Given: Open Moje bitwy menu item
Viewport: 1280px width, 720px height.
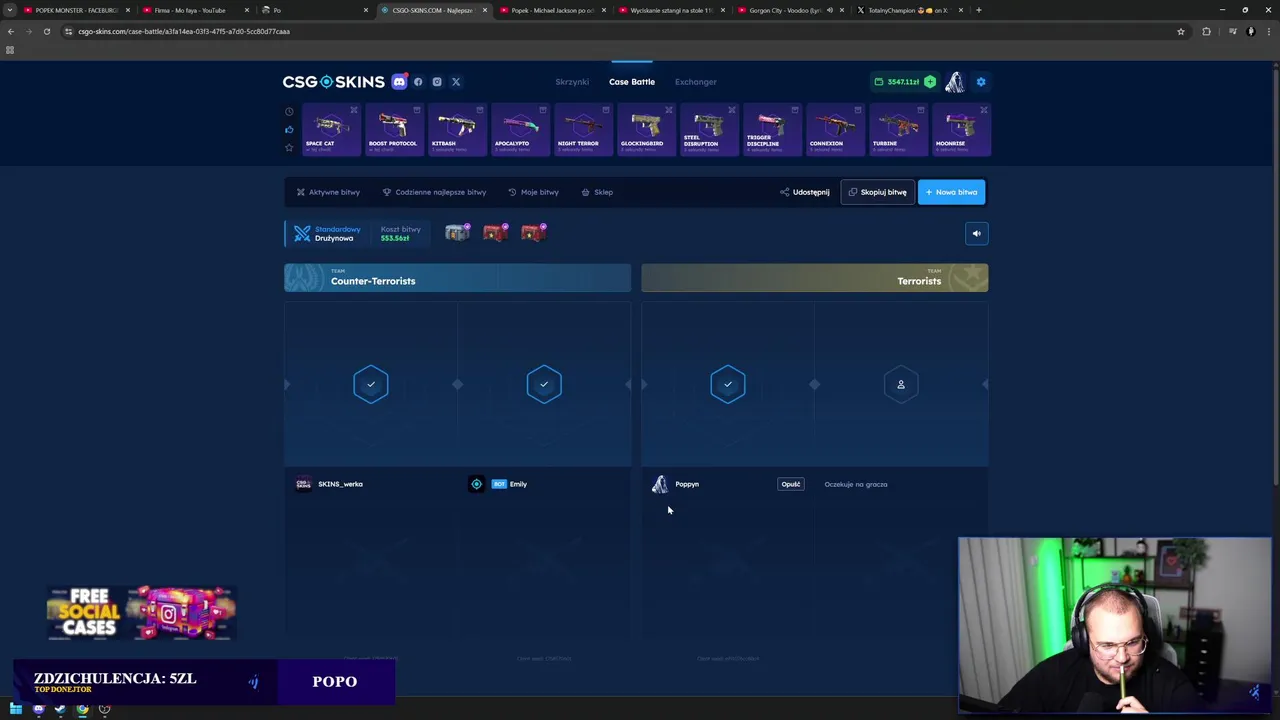Looking at the screenshot, I should coord(533,192).
